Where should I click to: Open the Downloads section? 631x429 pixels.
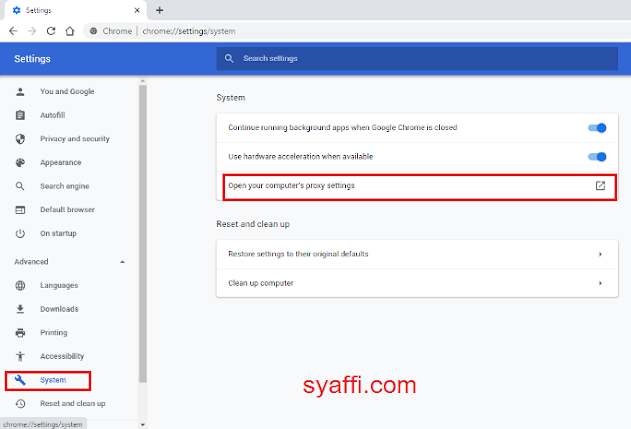point(59,309)
